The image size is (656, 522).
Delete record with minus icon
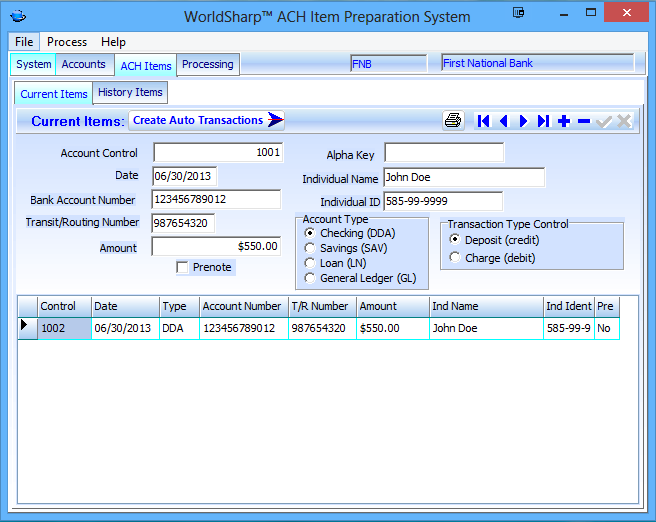coord(584,121)
